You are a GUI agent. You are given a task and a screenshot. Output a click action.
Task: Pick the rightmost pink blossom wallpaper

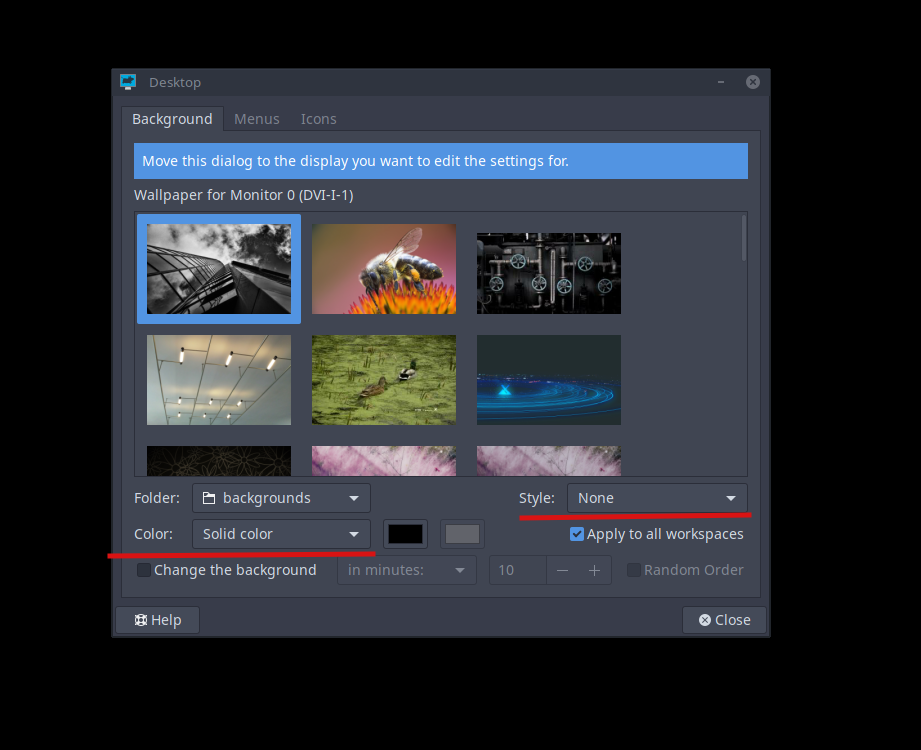[549, 461]
